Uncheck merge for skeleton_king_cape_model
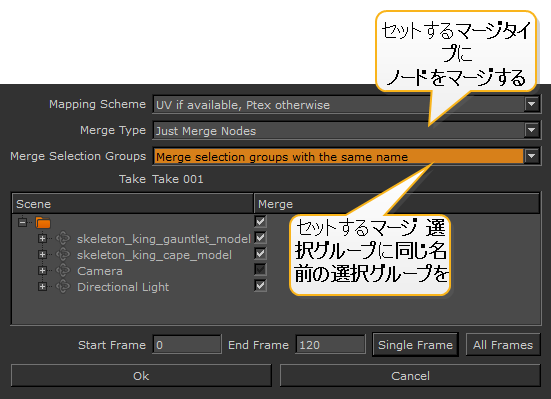Viewport: 551px width, 399px height. tap(260, 253)
